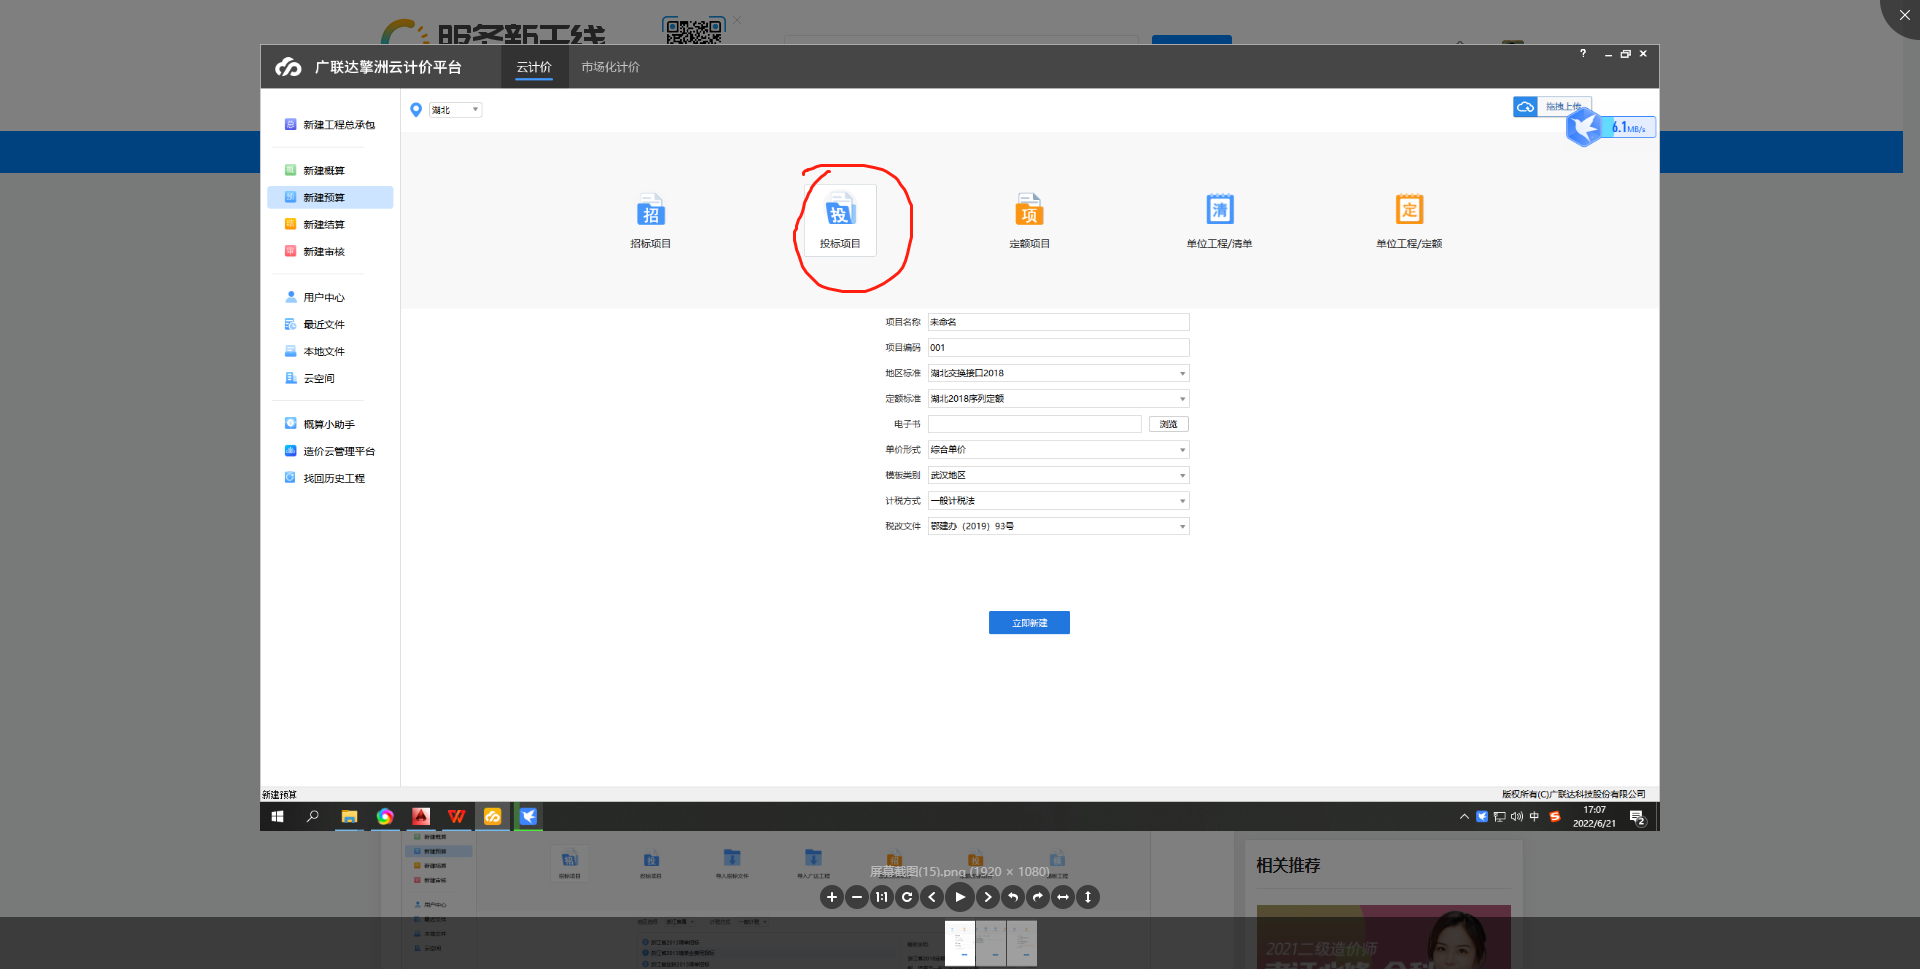
Task: Pick the 单位工程/清单 icon
Action: tap(1219, 210)
